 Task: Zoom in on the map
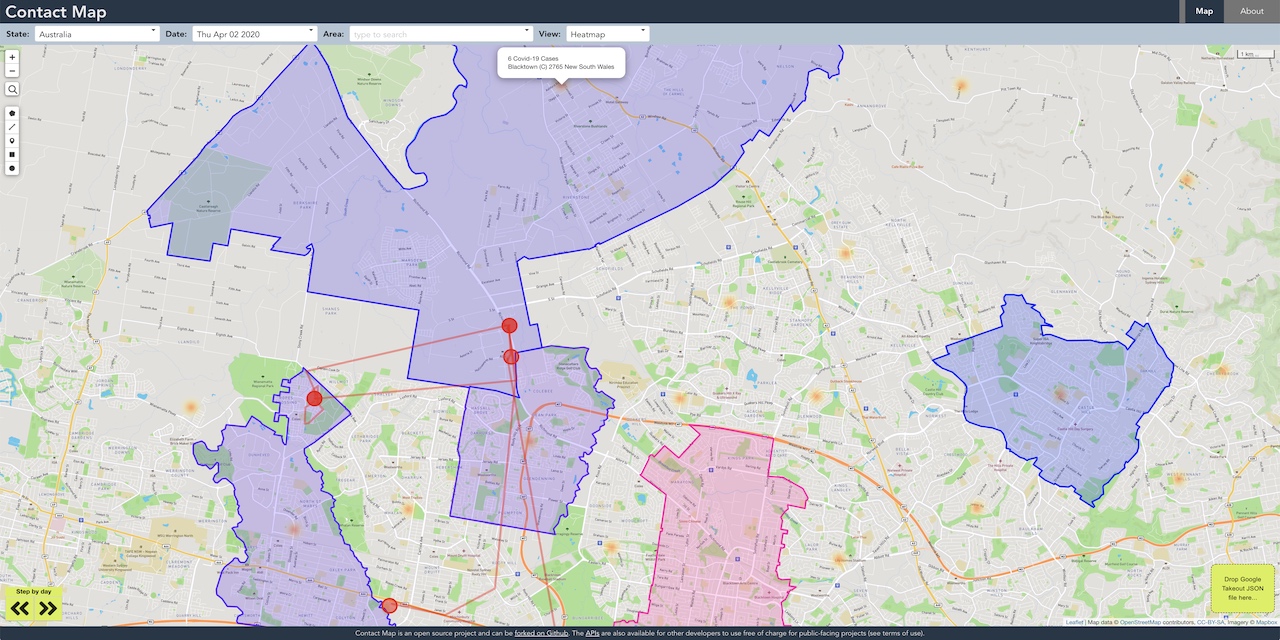click(x=12, y=57)
